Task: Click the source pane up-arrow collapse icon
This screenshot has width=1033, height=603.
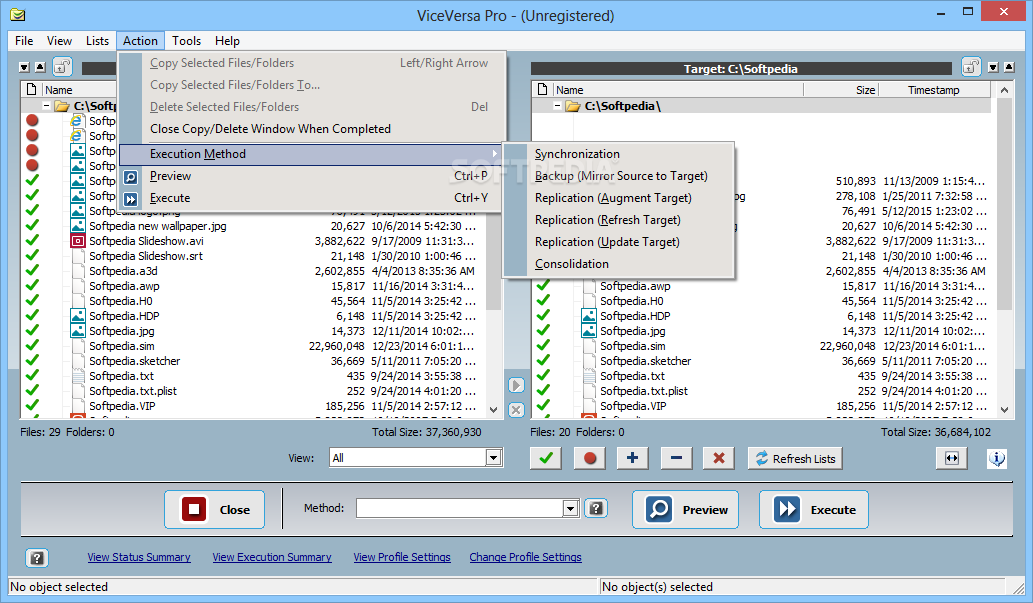Action: click(40, 67)
